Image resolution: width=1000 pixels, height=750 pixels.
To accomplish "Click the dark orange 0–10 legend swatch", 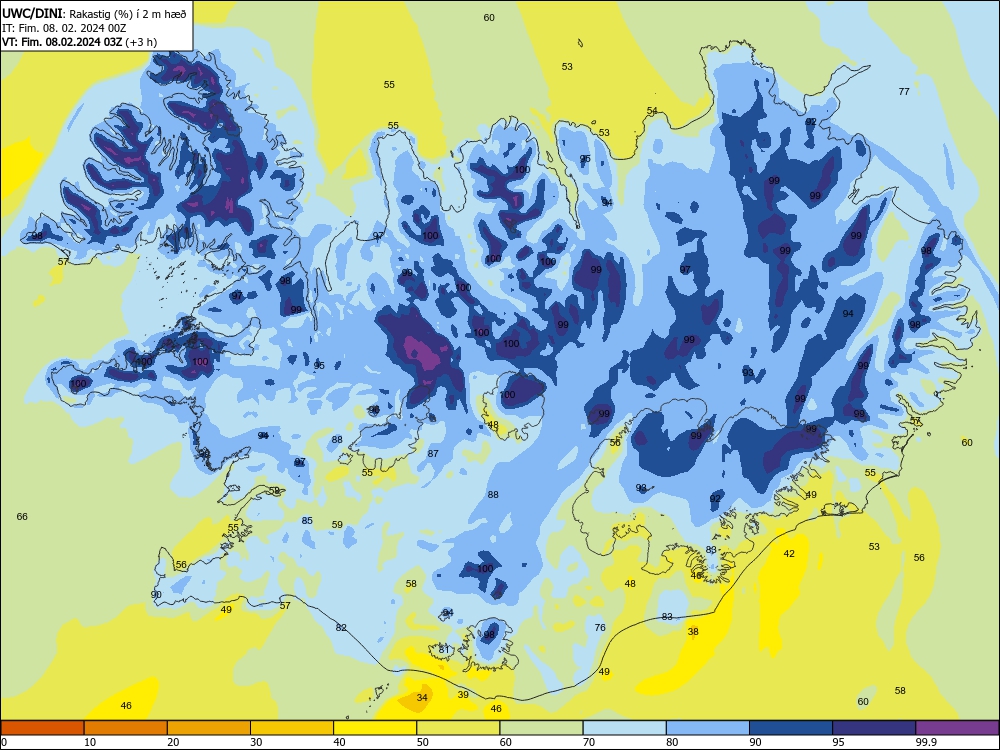I will (43, 728).
